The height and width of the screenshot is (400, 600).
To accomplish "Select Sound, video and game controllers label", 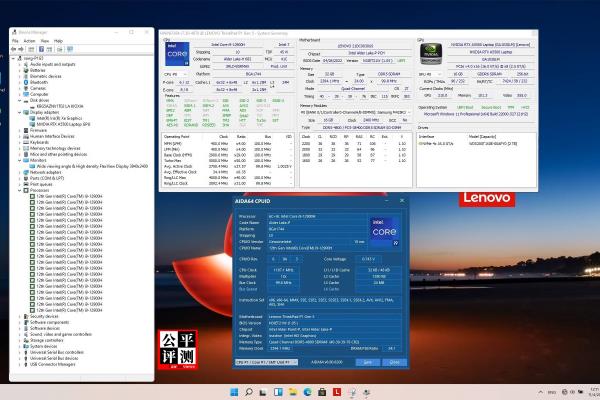I will pyautogui.click(x=60, y=334).
